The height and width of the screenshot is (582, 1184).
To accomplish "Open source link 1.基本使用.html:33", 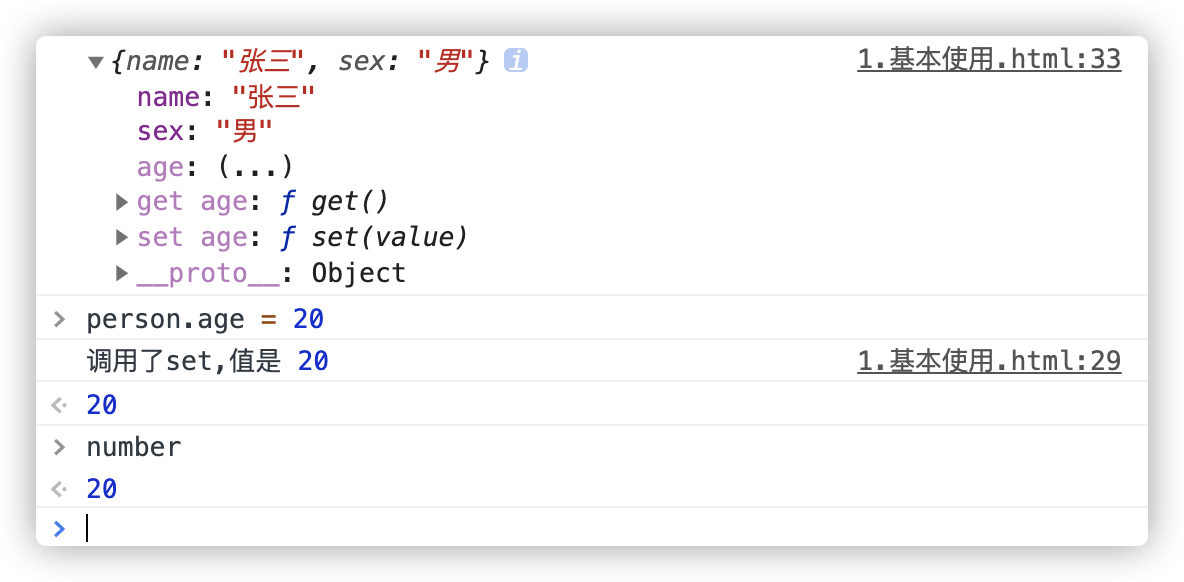I will point(988,60).
